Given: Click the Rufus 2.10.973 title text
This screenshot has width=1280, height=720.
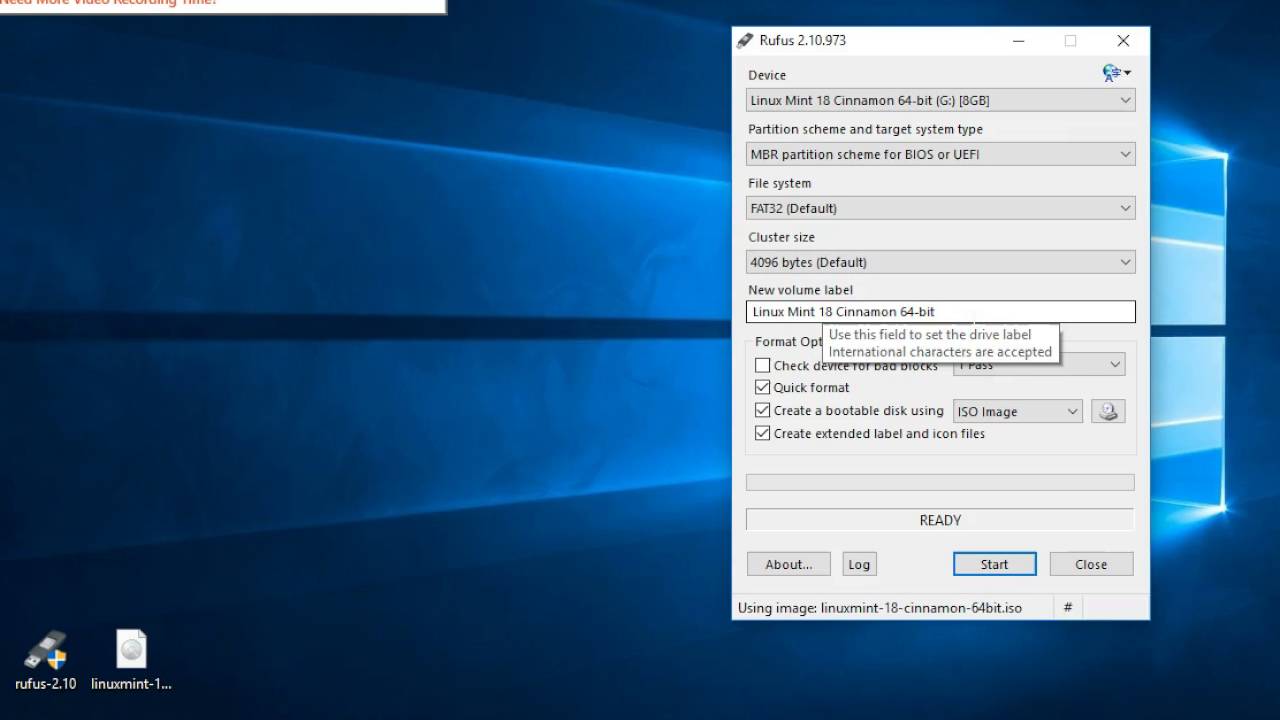Looking at the screenshot, I should (803, 41).
